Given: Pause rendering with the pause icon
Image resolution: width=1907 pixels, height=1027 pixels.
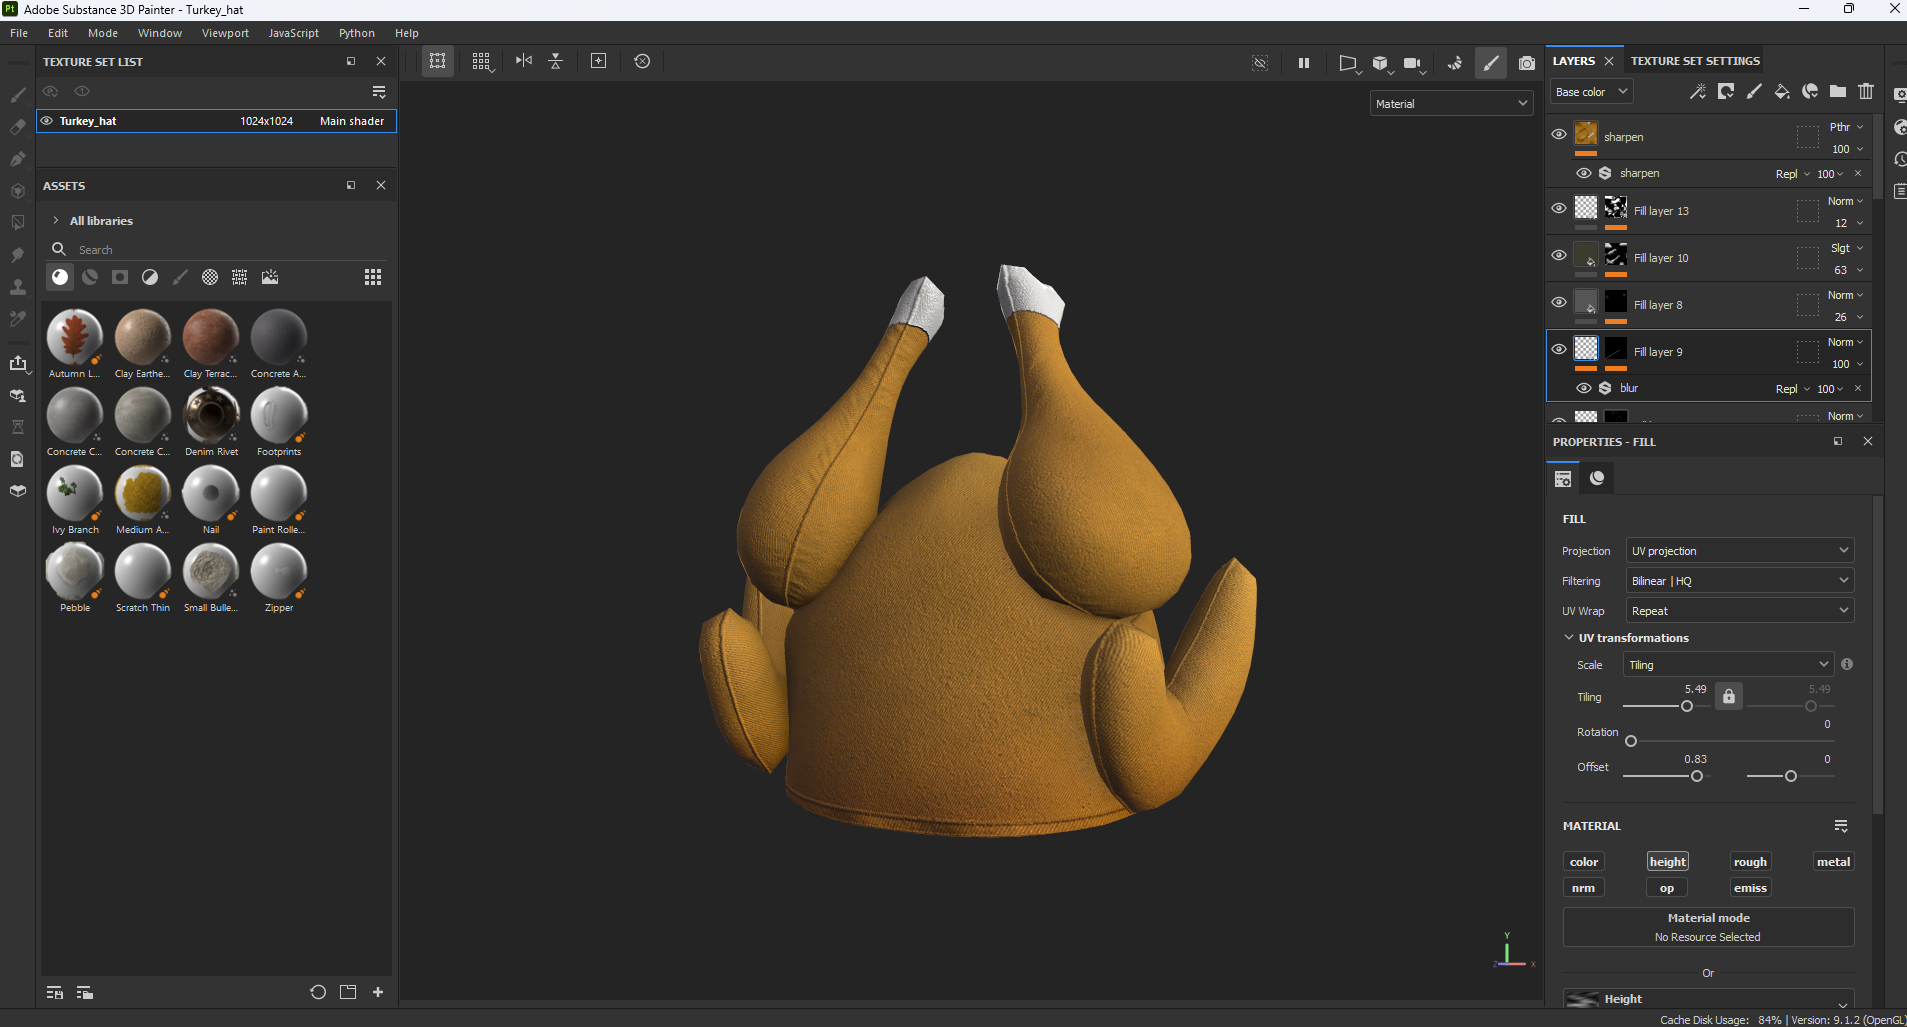Looking at the screenshot, I should click(1303, 63).
